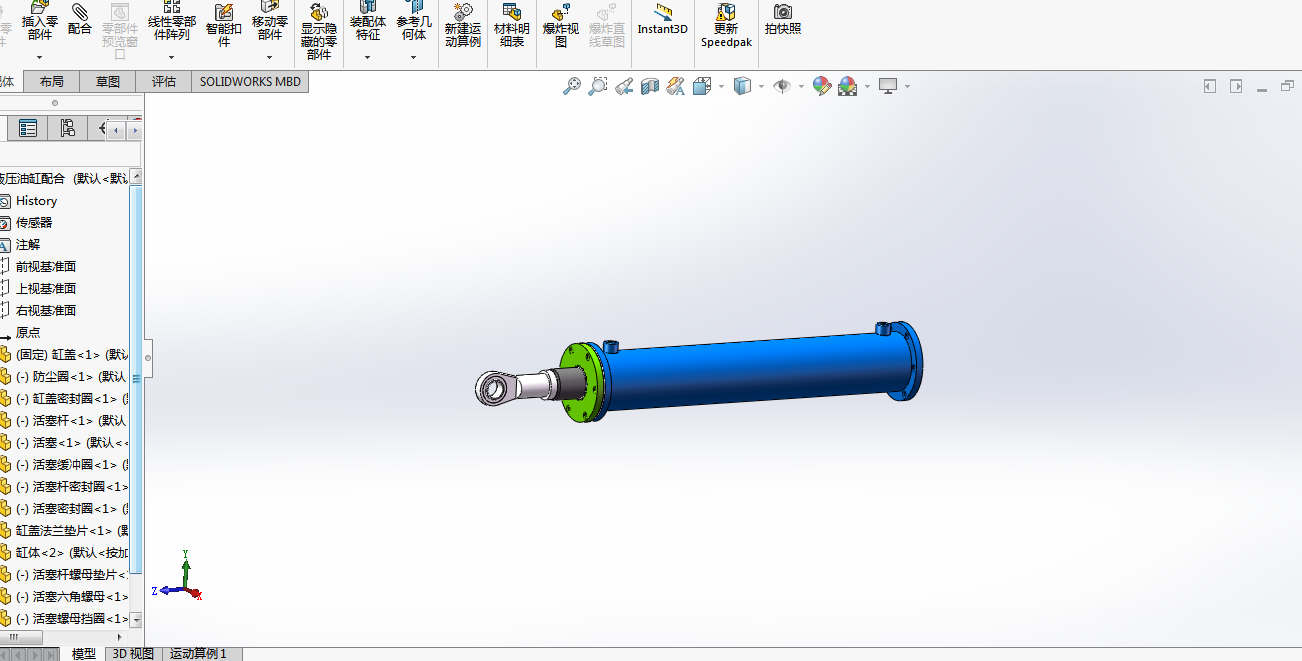Select the Model (模型) bottom tab
Image resolution: width=1302 pixels, height=661 pixels.
84,654
